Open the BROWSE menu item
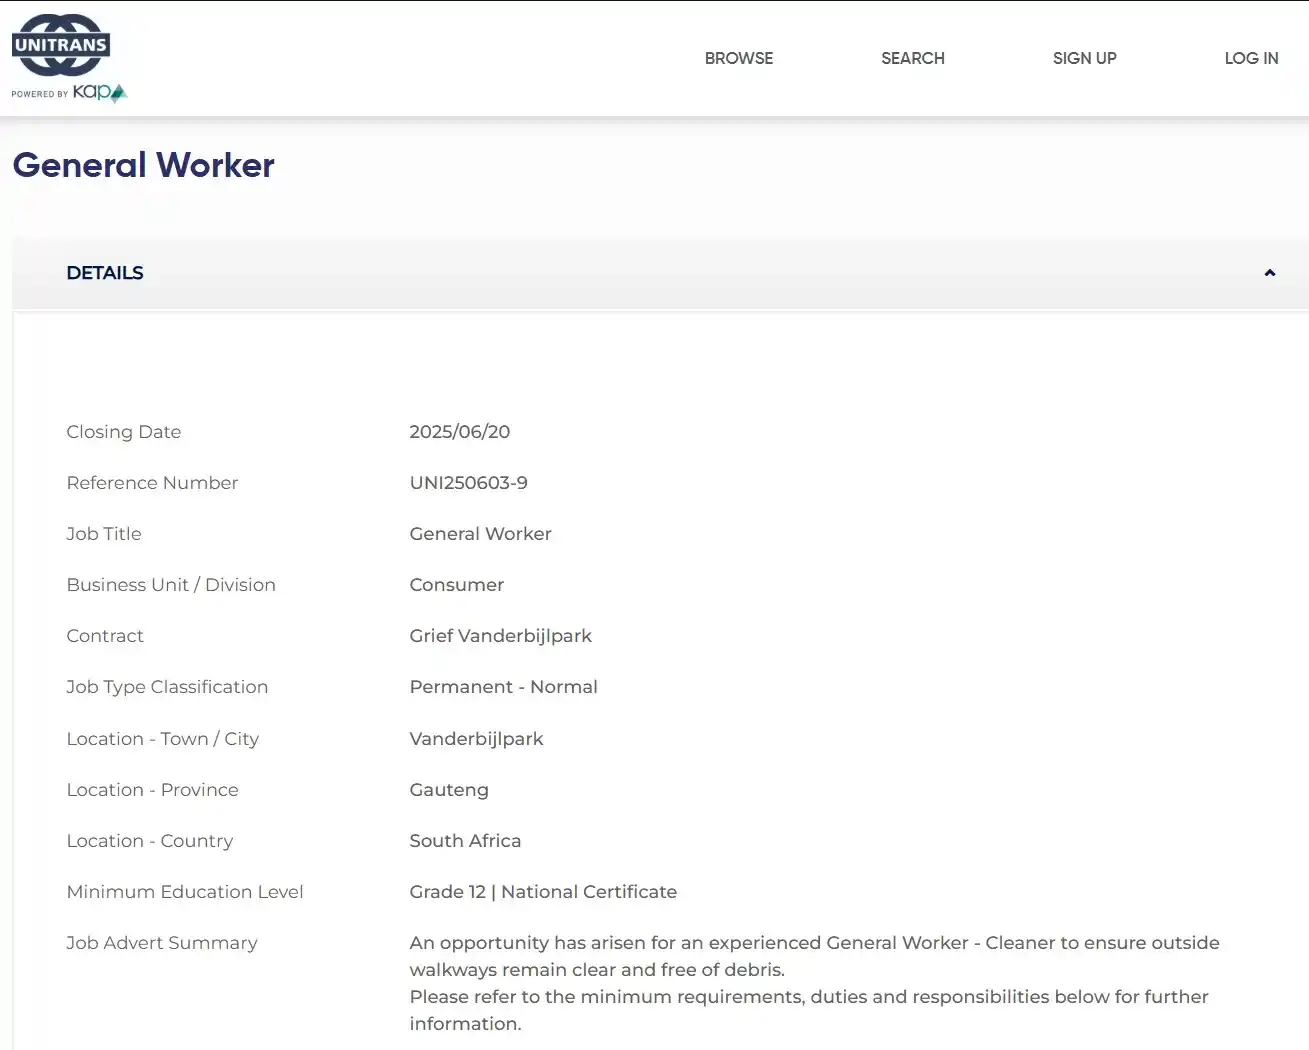Viewport: 1309px width, 1050px height. pyautogui.click(x=738, y=58)
